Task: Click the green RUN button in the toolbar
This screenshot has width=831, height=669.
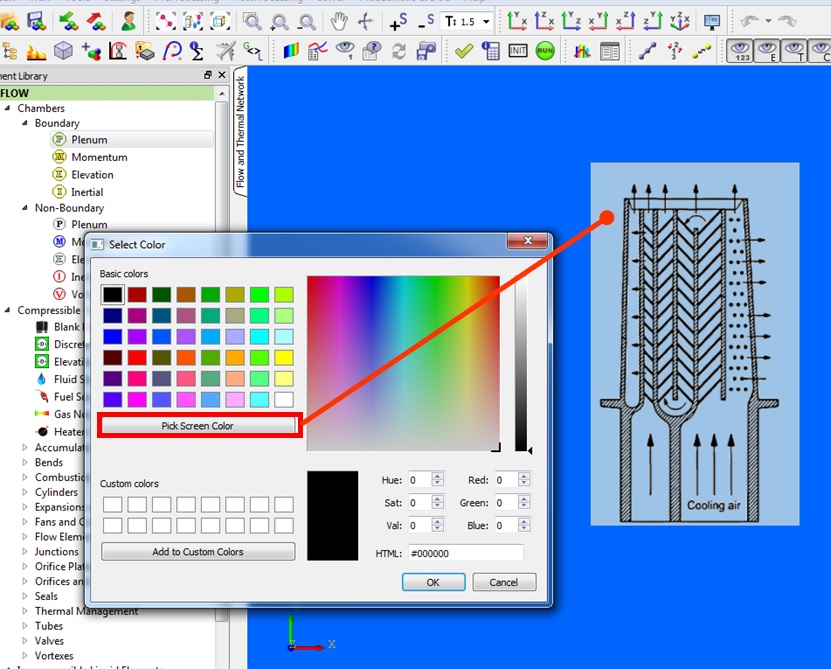Action: click(545, 51)
